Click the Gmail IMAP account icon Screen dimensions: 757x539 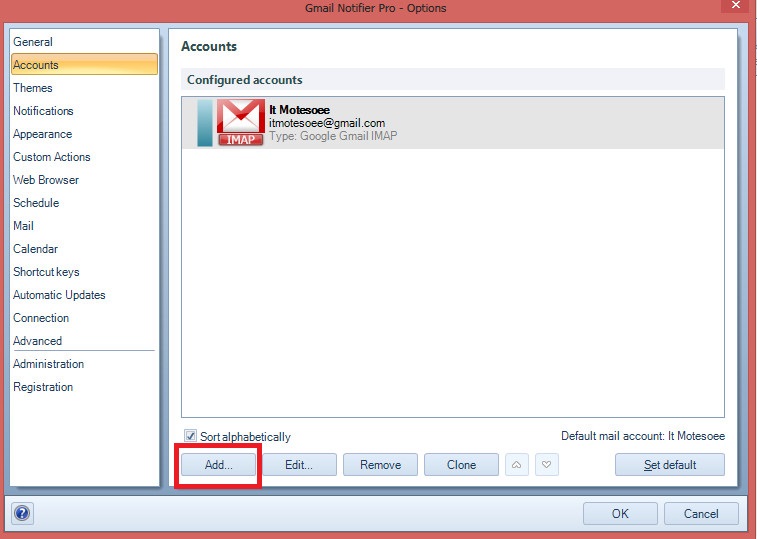240,123
